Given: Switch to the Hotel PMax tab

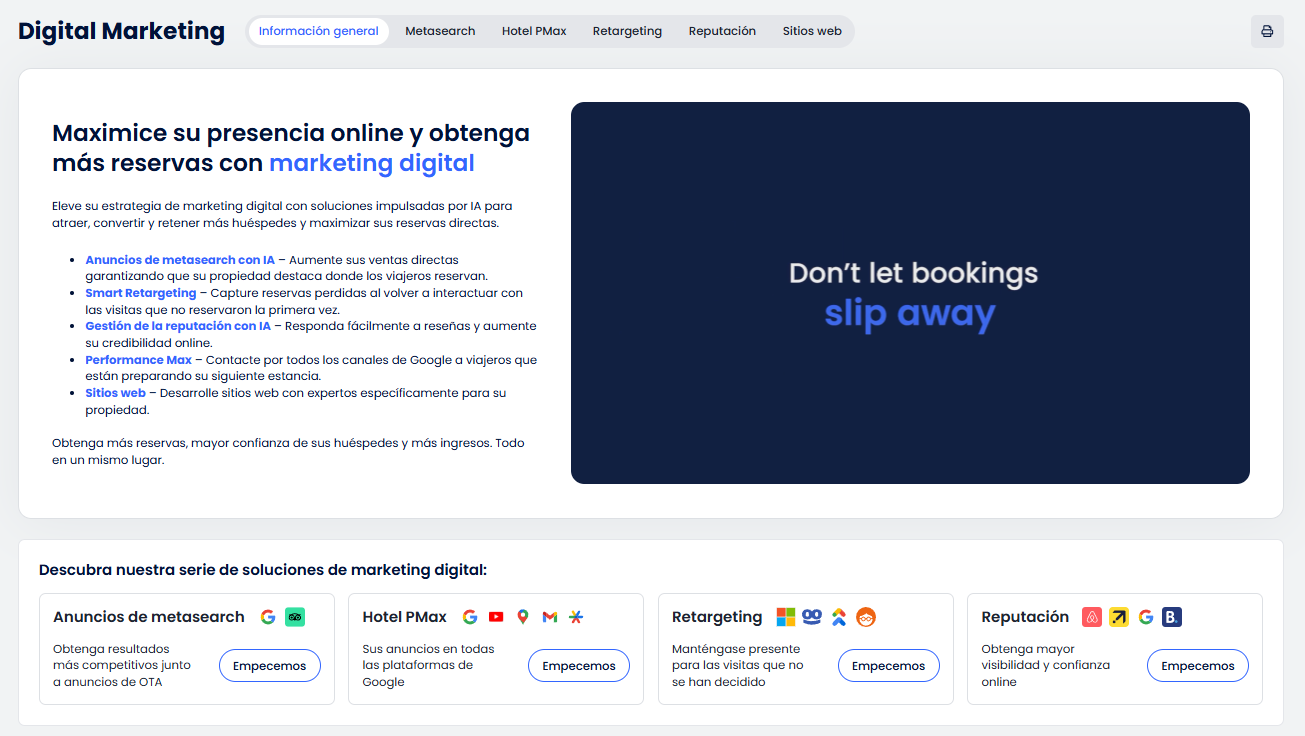Looking at the screenshot, I should pyautogui.click(x=534, y=31).
